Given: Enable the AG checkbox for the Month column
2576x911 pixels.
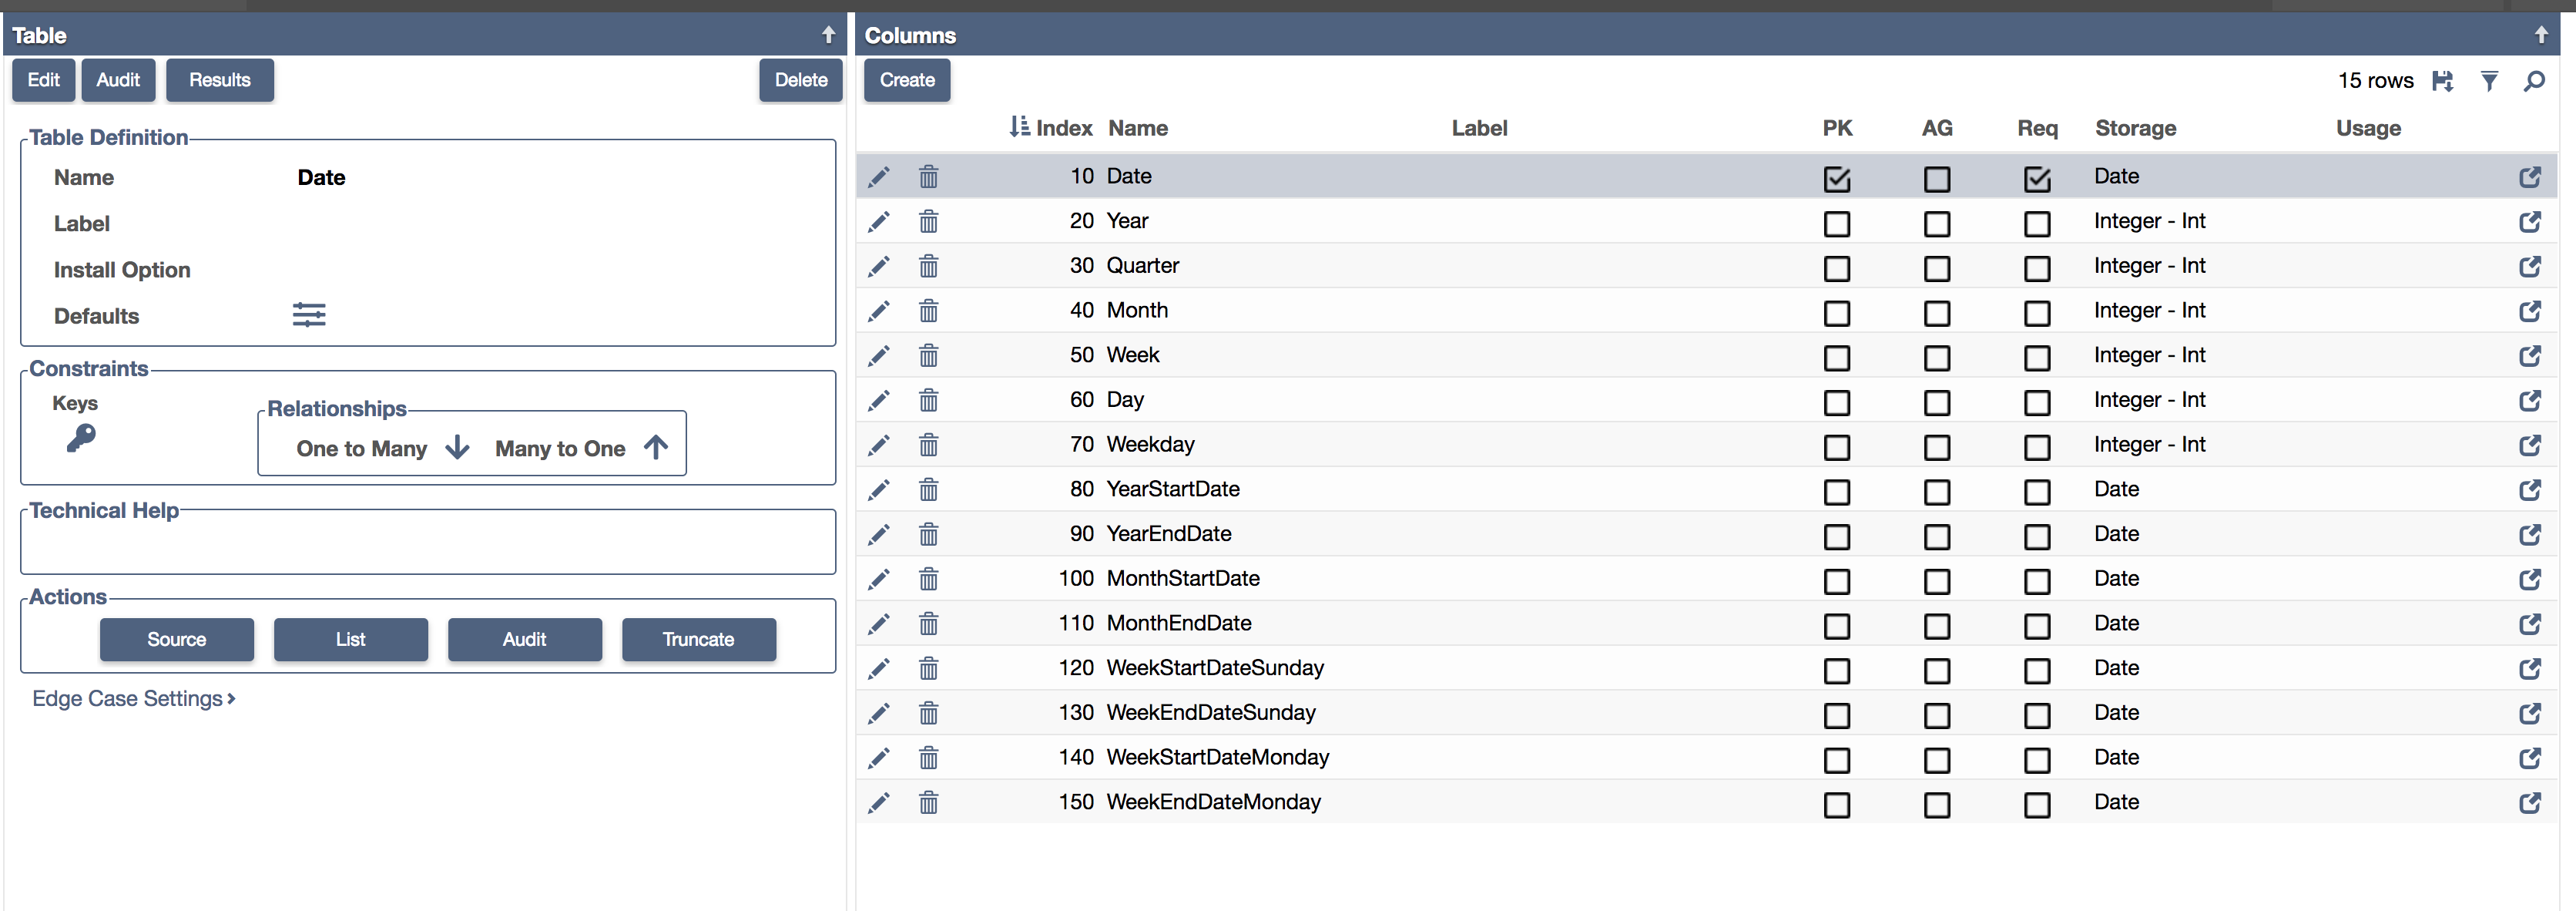Looking at the screenshot, I should coord(1936,314).
